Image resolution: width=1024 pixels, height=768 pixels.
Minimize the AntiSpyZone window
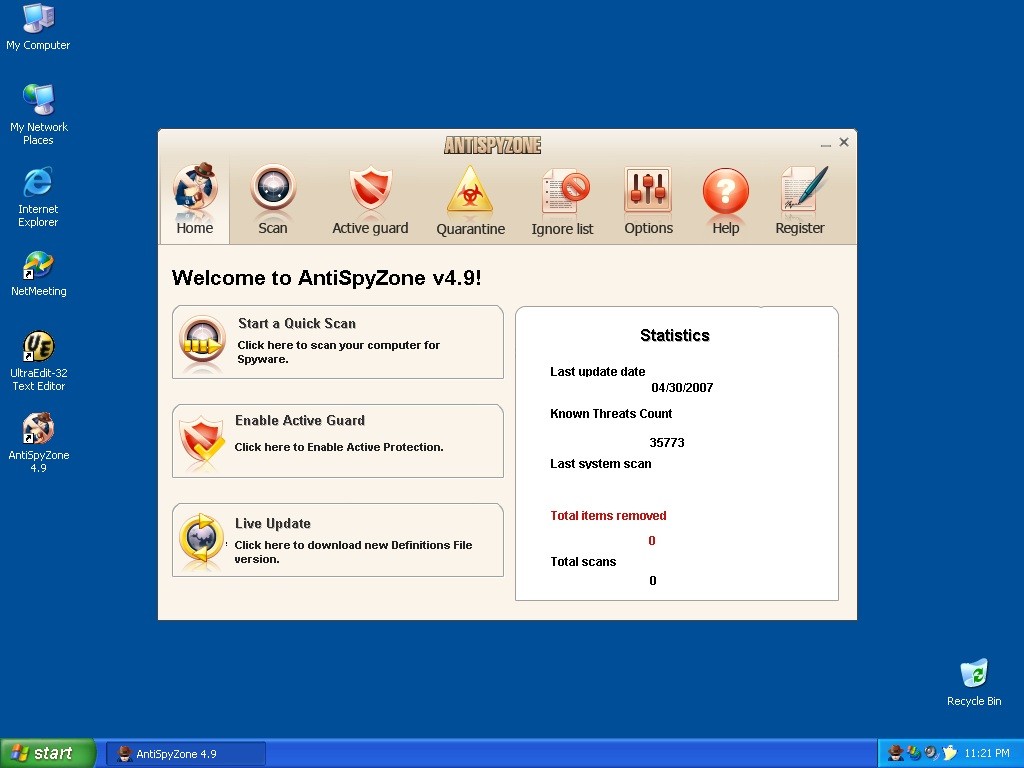click(x=826, y=144)
